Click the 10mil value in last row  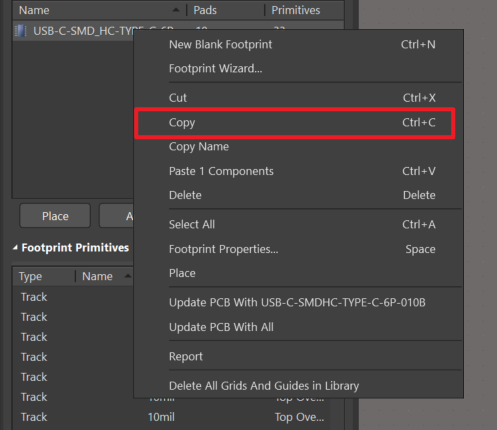161,417
